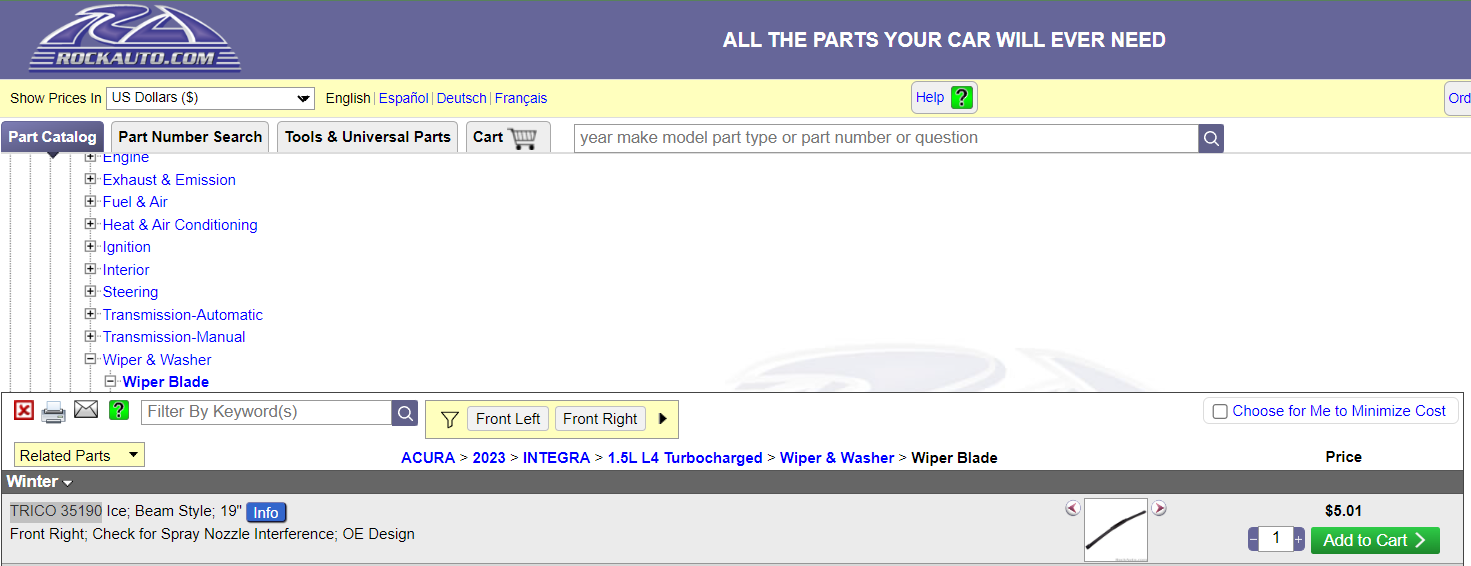This screenshot has width=1471, height=566.
Task: Open the Exhaust & Emission link
Action: 169,180
